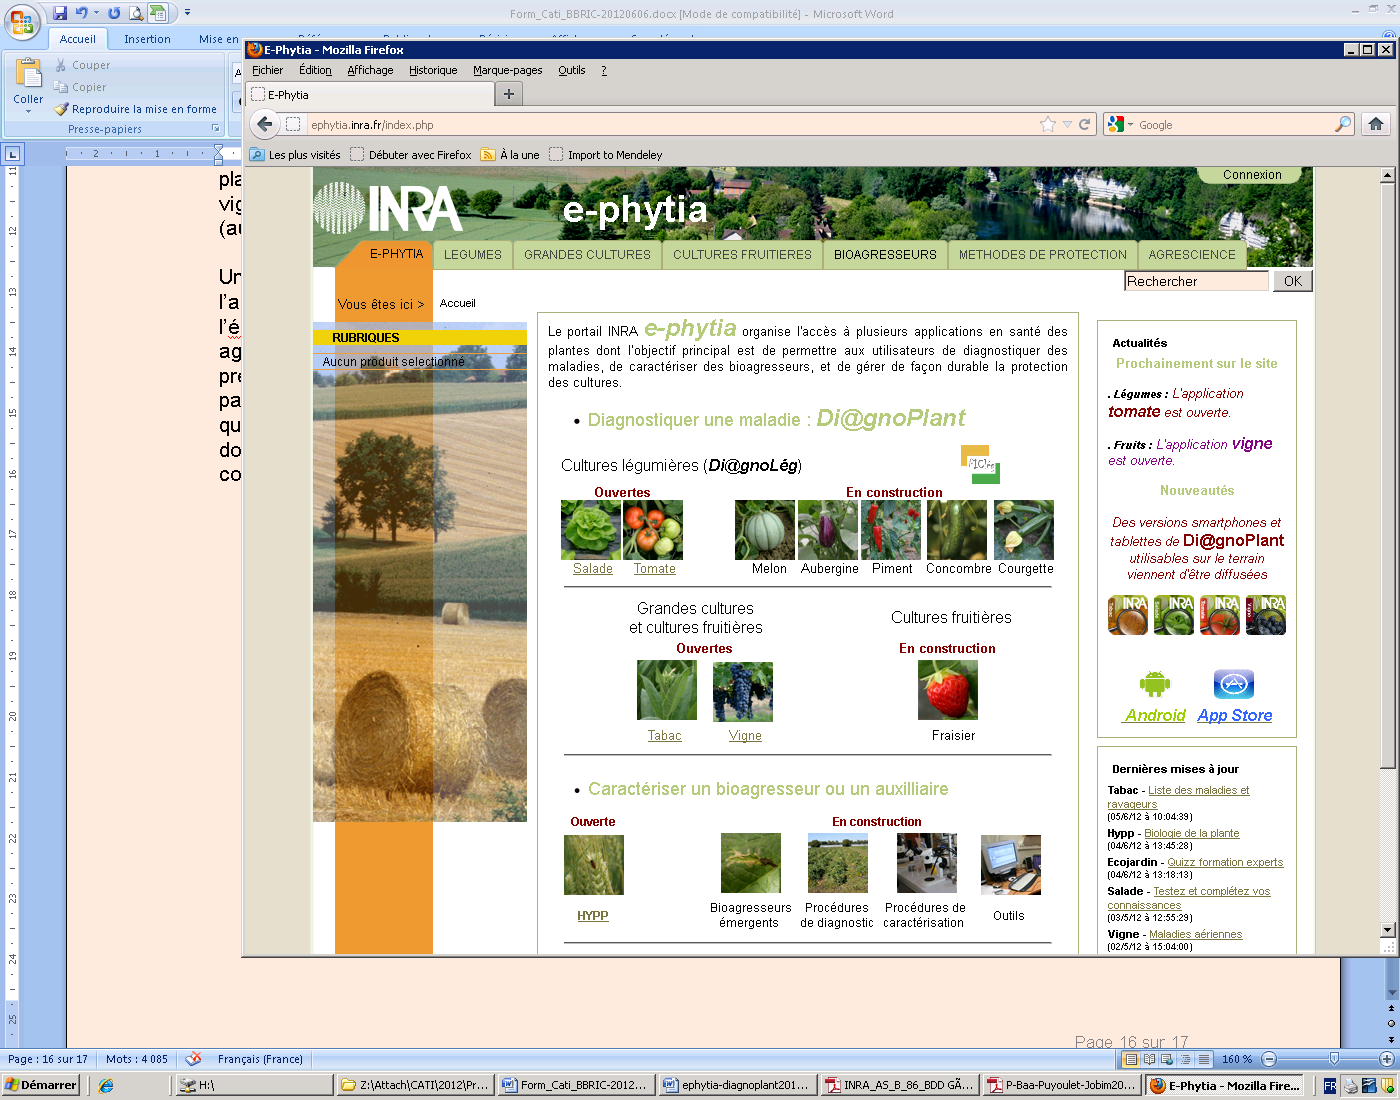This screenshot has width=1400, height=1100.
Task: Click the Connexion link on e-phytia
Action: [x=1252, y=174]
